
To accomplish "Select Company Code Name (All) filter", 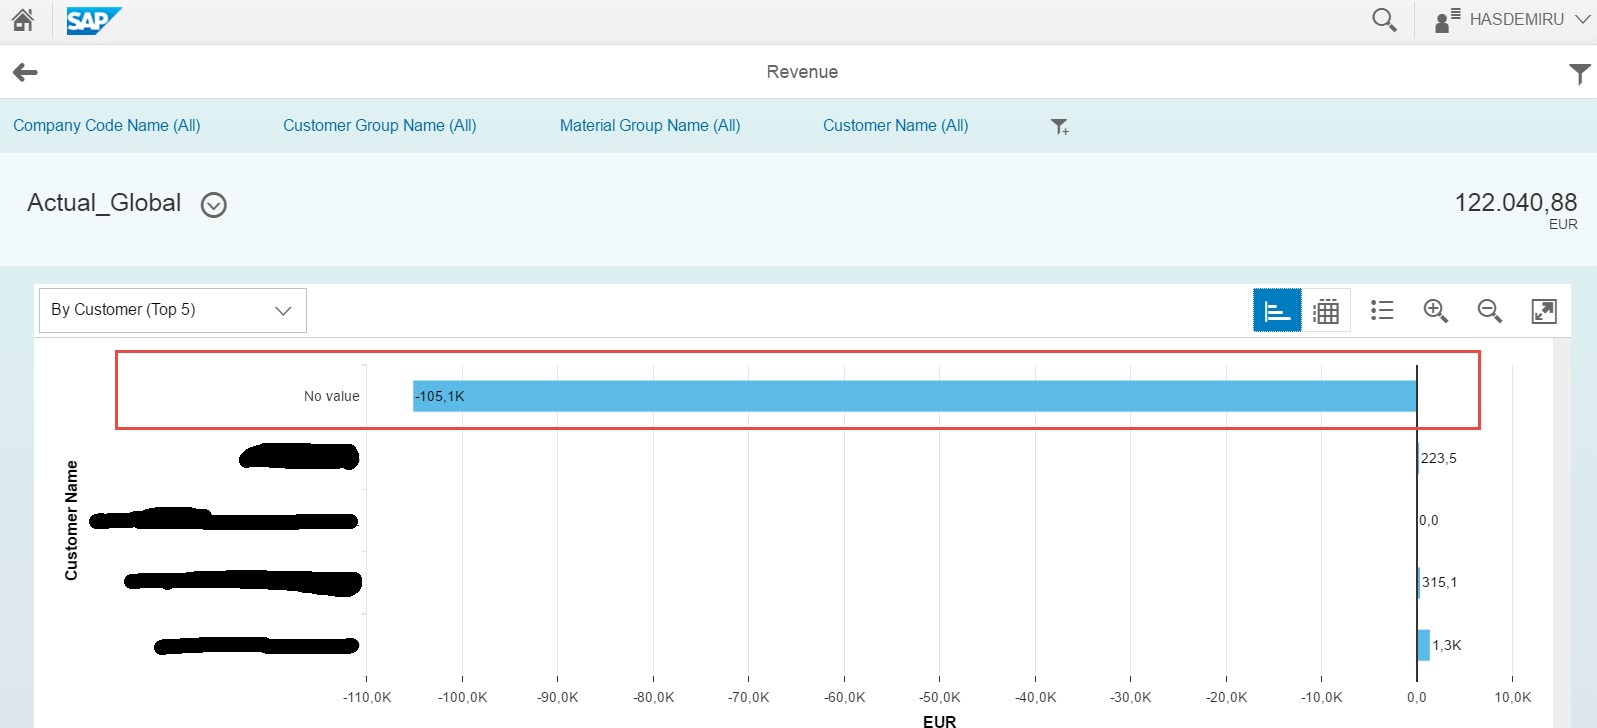I will point(107,125).
